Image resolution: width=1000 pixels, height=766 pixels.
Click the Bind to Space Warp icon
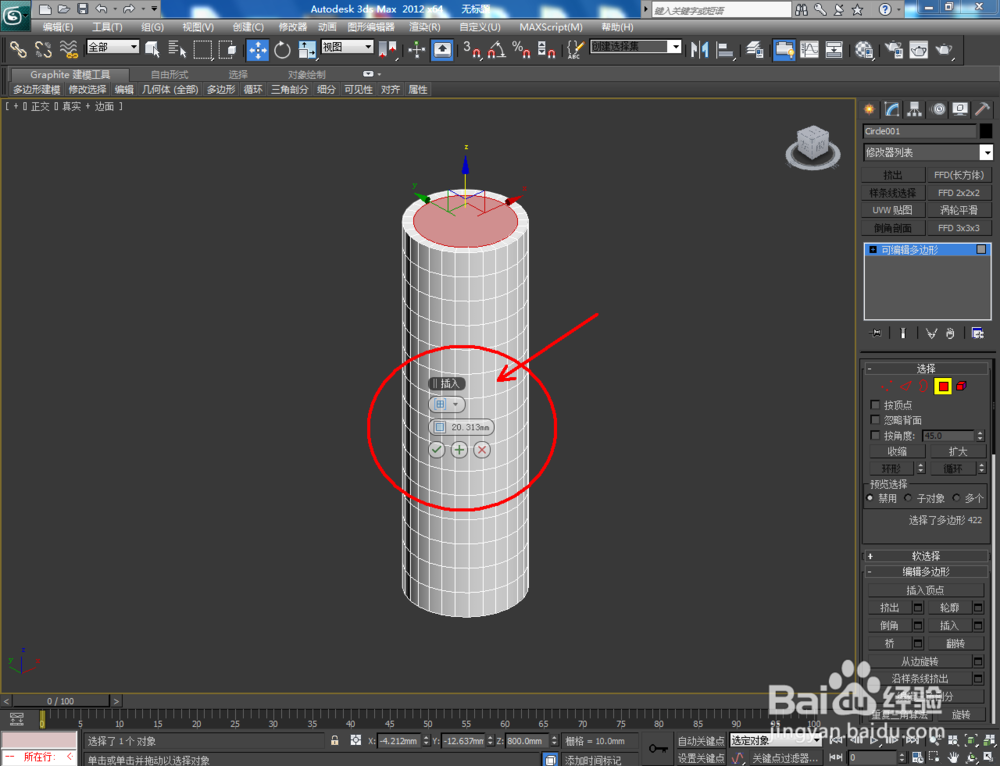pyautogui.click(x=68, y=49)
